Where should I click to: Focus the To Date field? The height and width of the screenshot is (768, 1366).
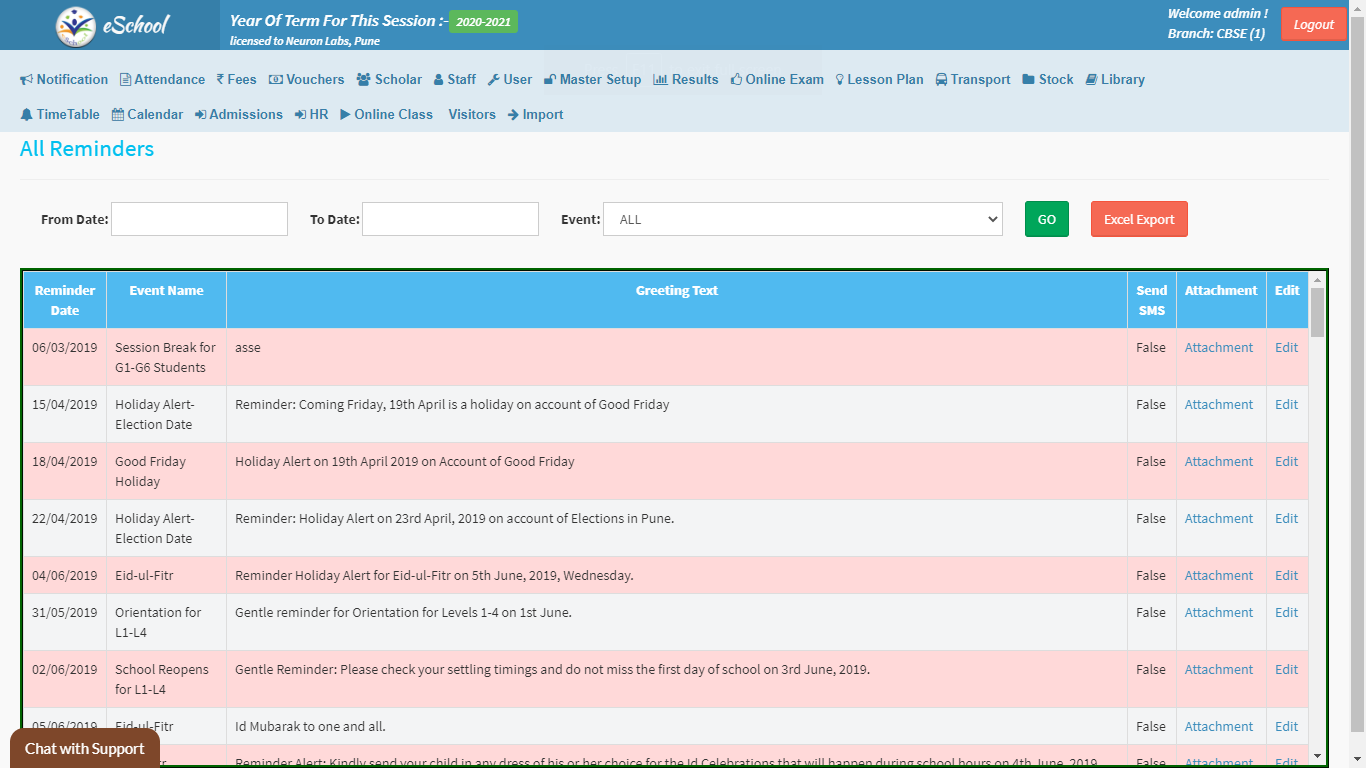pyautogui.click(x=450, y=220)
